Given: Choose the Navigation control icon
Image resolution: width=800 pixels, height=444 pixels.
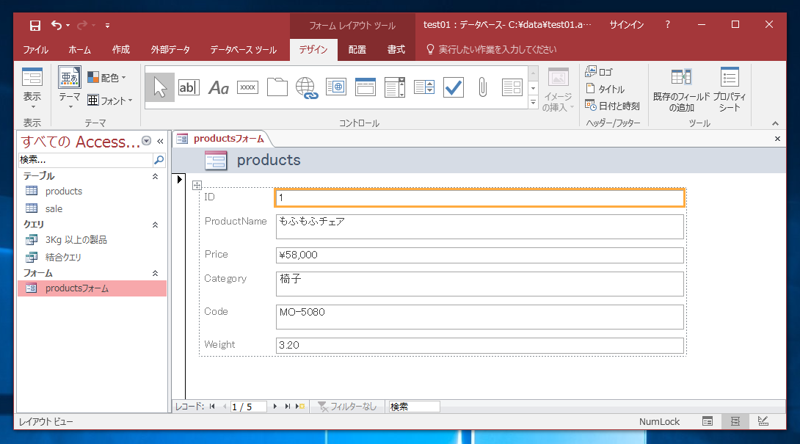Looking at the screenshot, I should click(365, 87).
